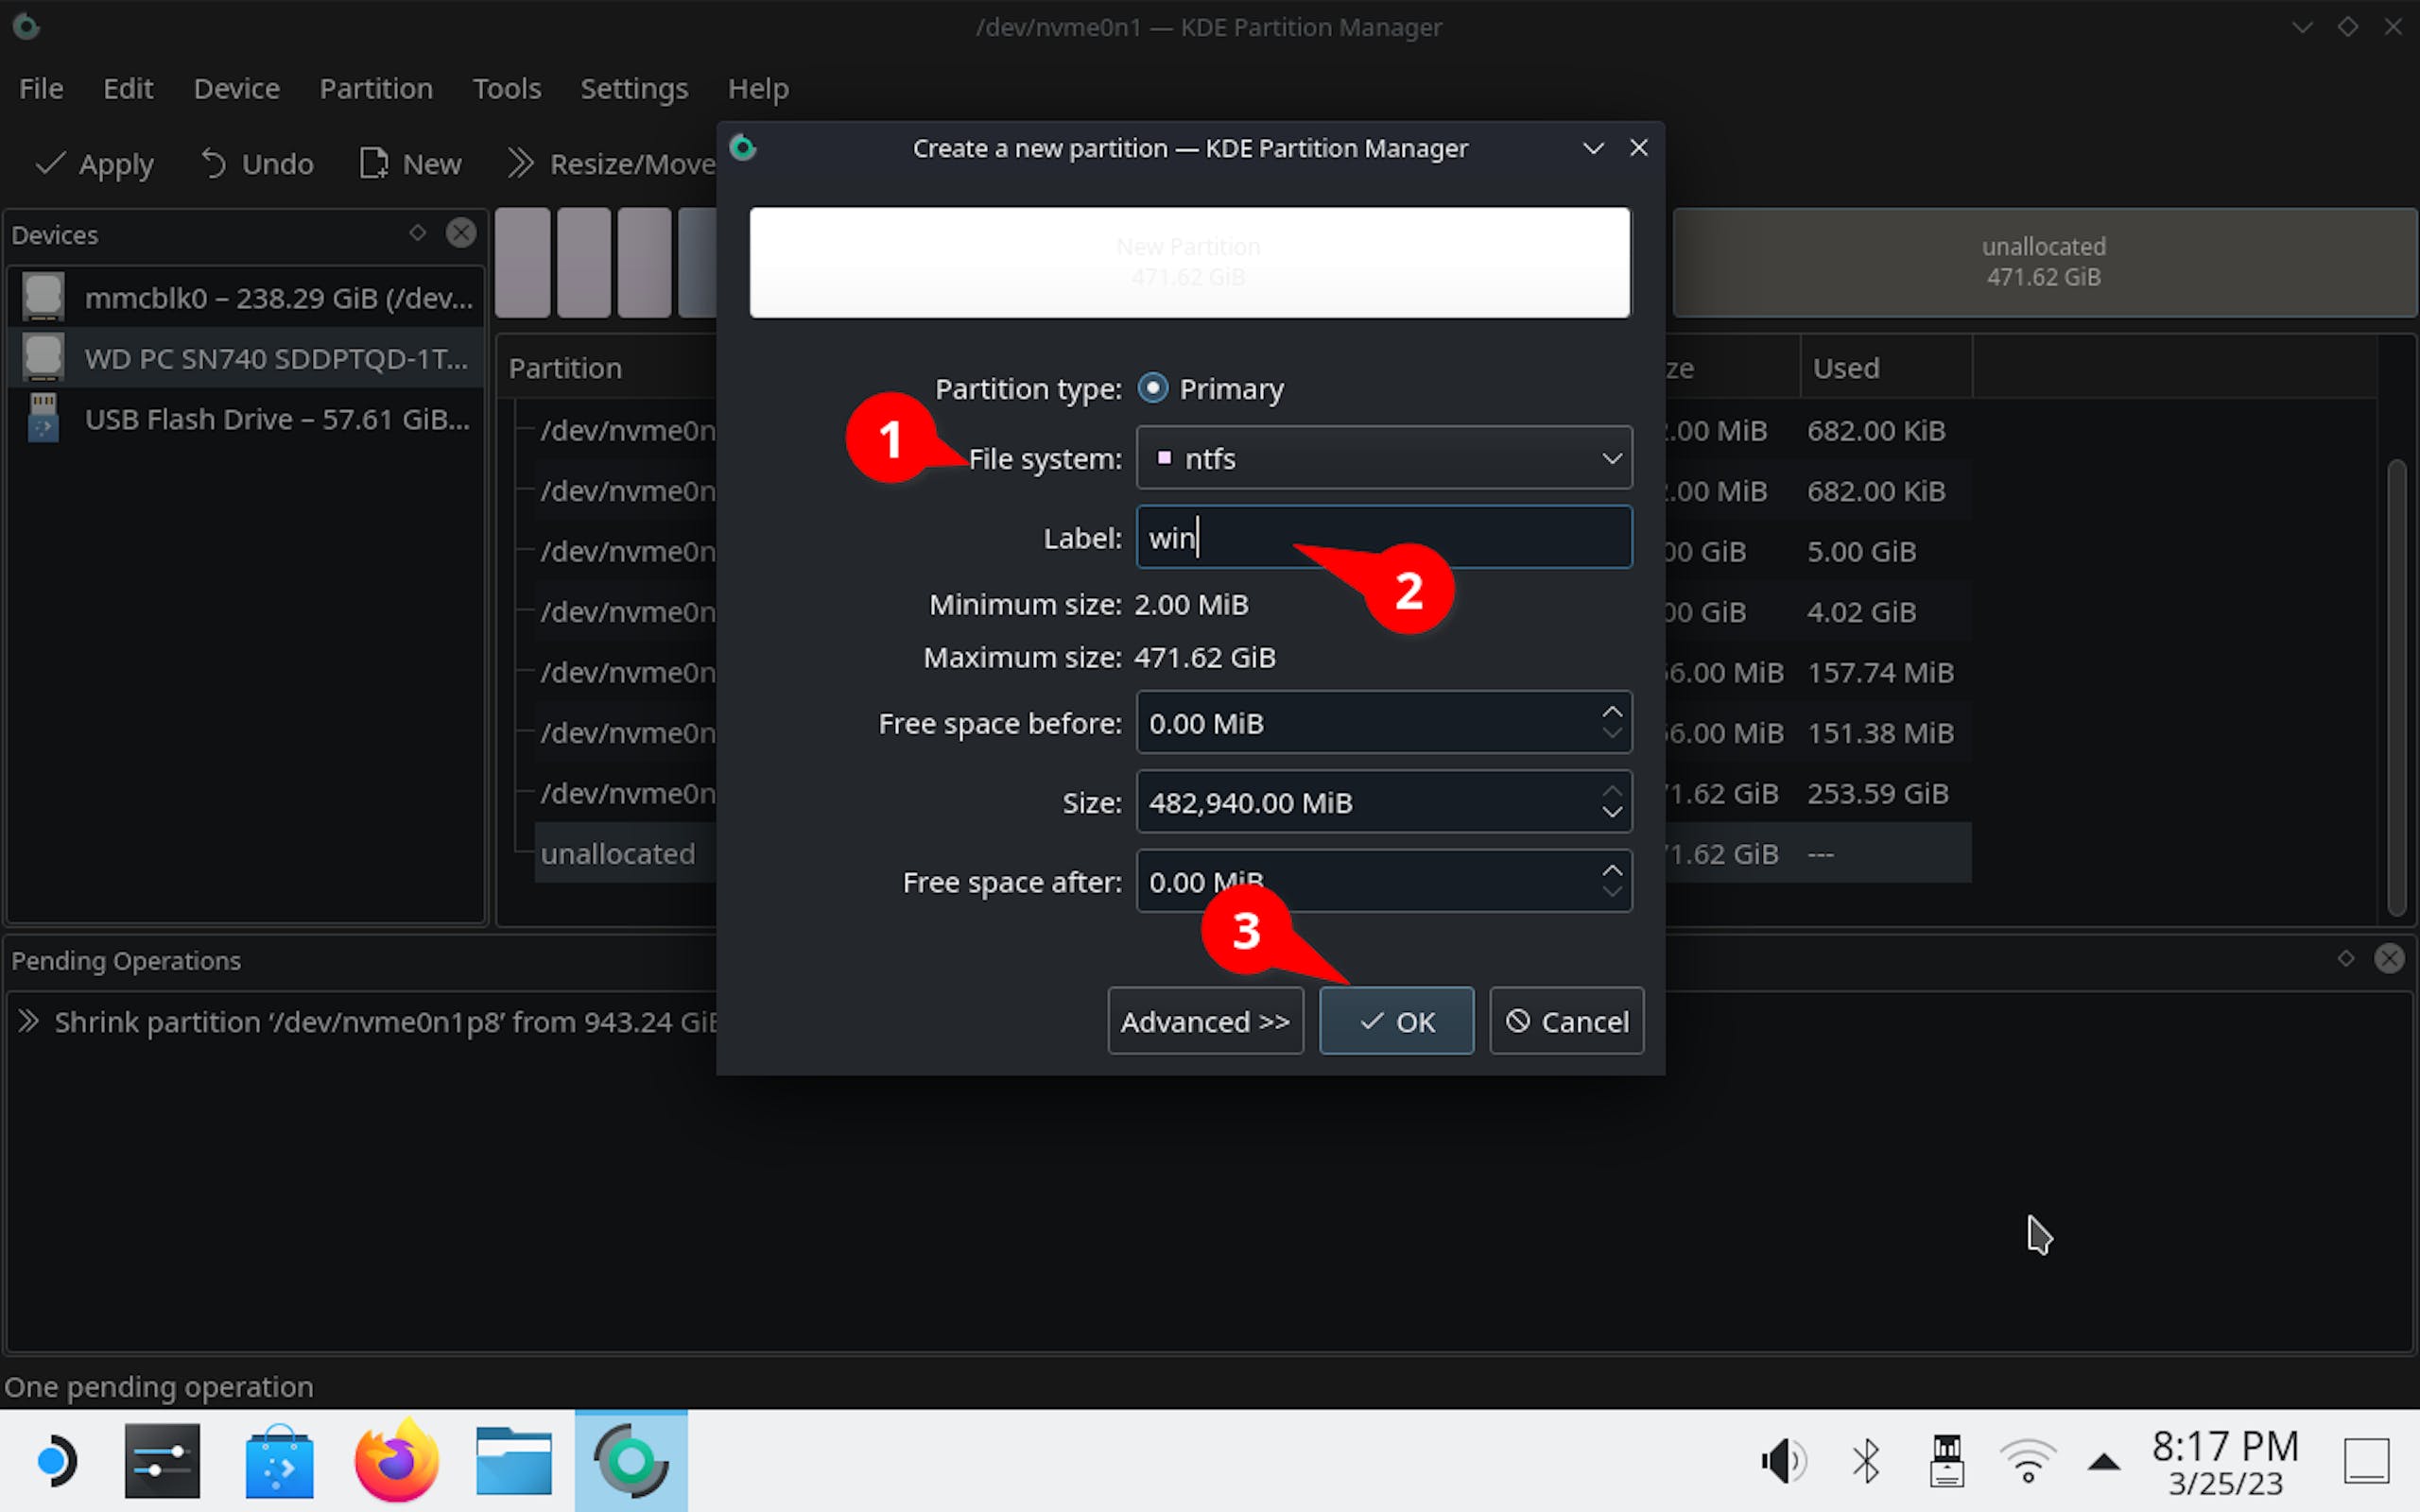Click the unallocated 471.62 GiB graph block
Image resolution: width=2420 pixels, height=1512 pixels.
pyautogui.click(x=2044, y=262)
